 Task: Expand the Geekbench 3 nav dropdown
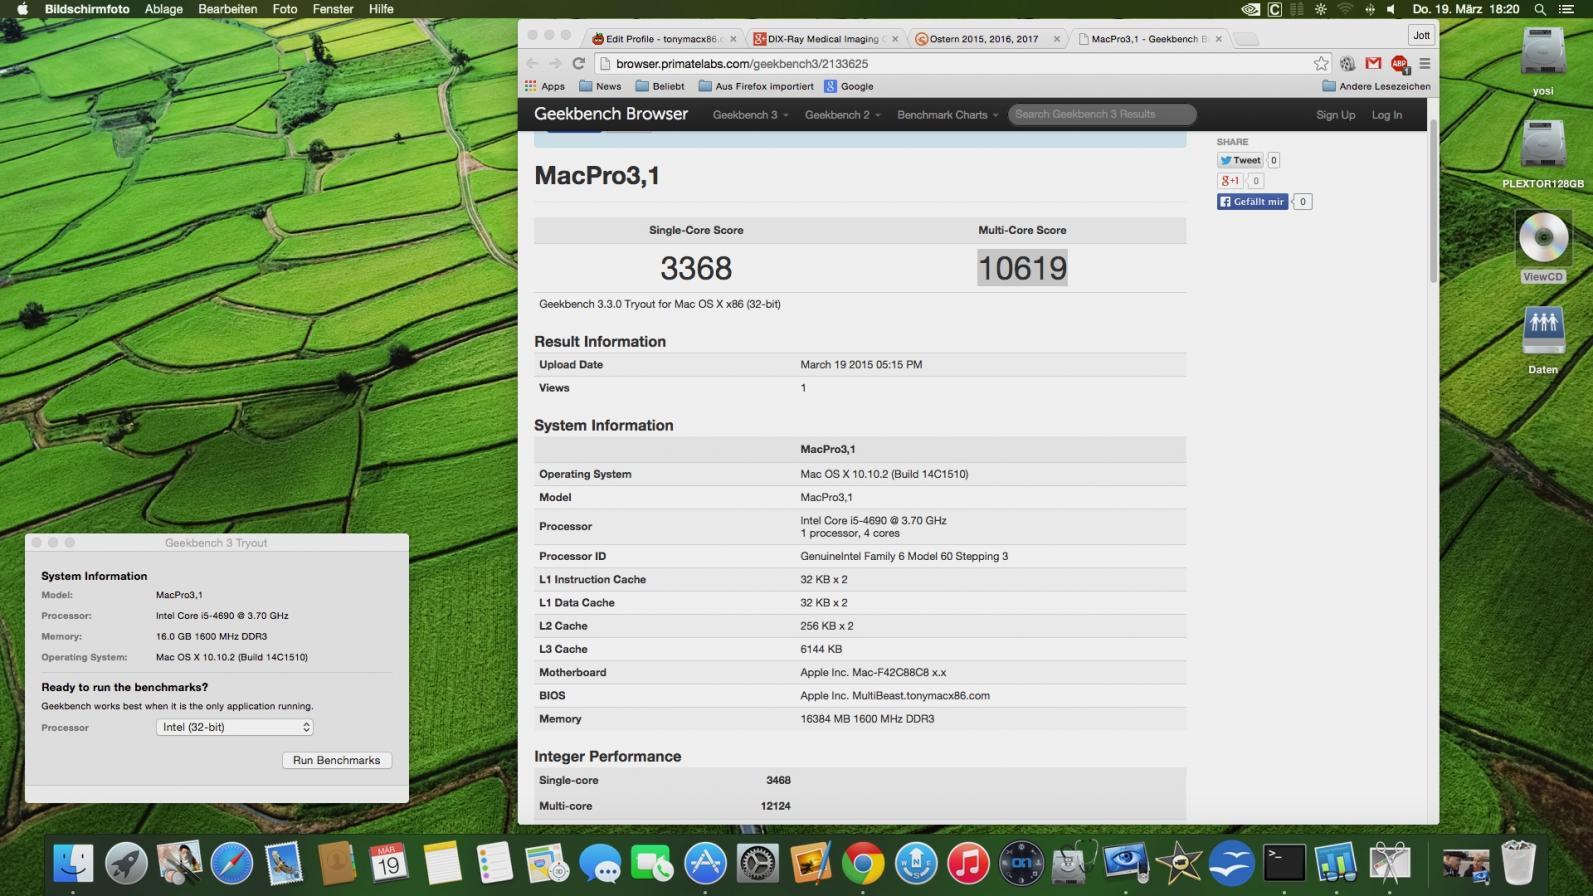(750, 115)
